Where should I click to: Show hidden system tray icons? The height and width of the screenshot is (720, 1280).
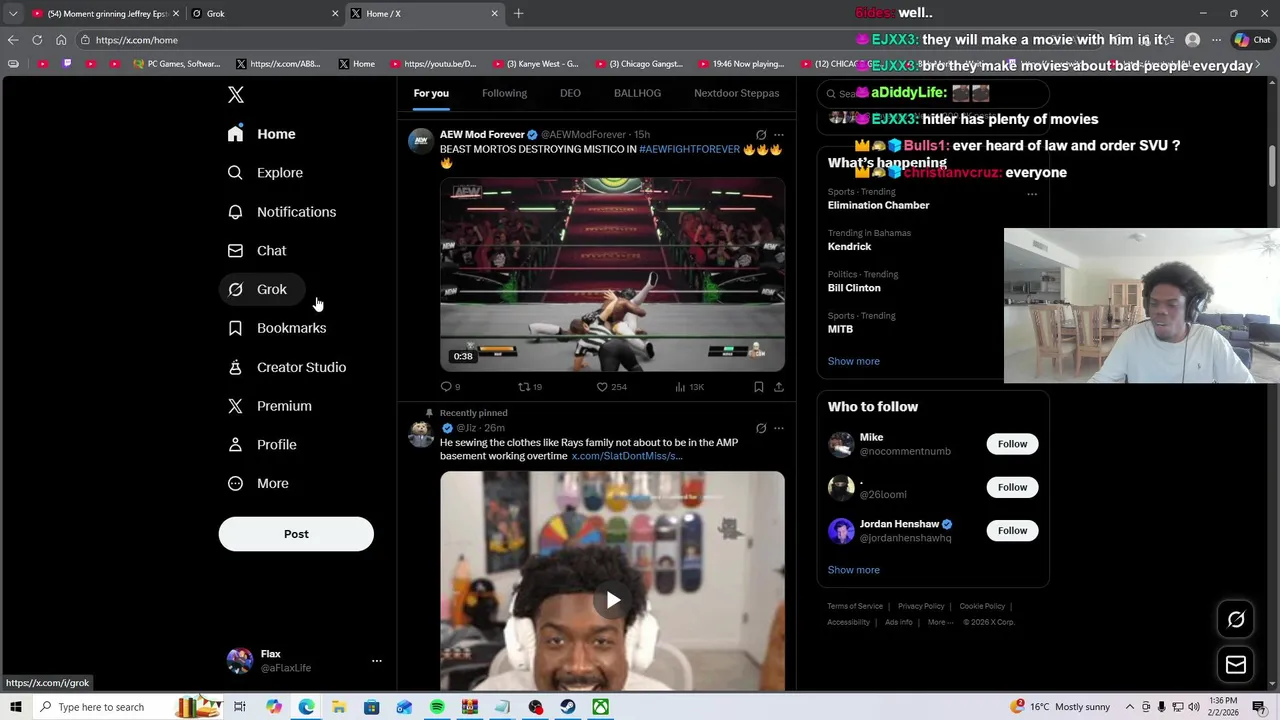point(1128,707)
